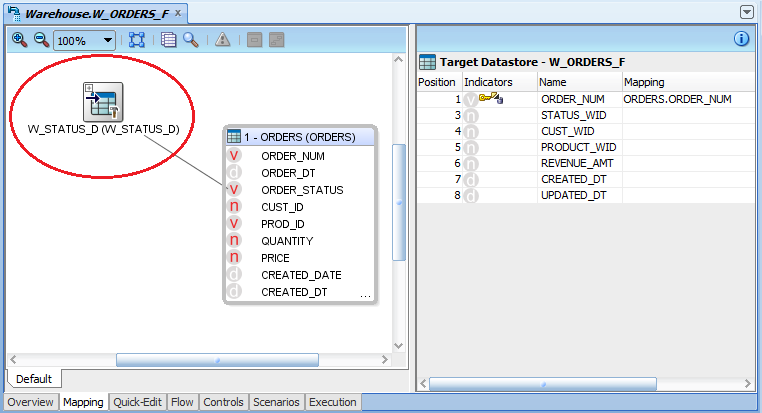The height and width of the screenshot is (413, 762).
Task: Switch to the Execution tab
Action: coord(333,402)
